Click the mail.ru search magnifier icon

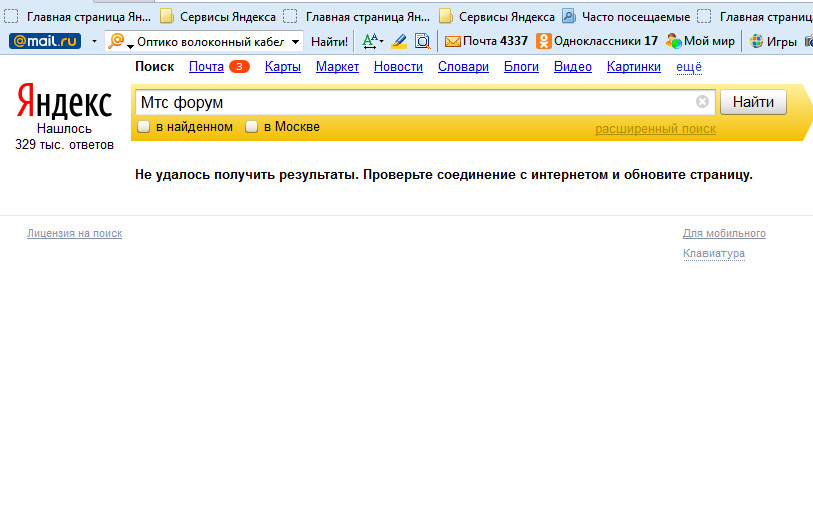click(x=117, y=41)
